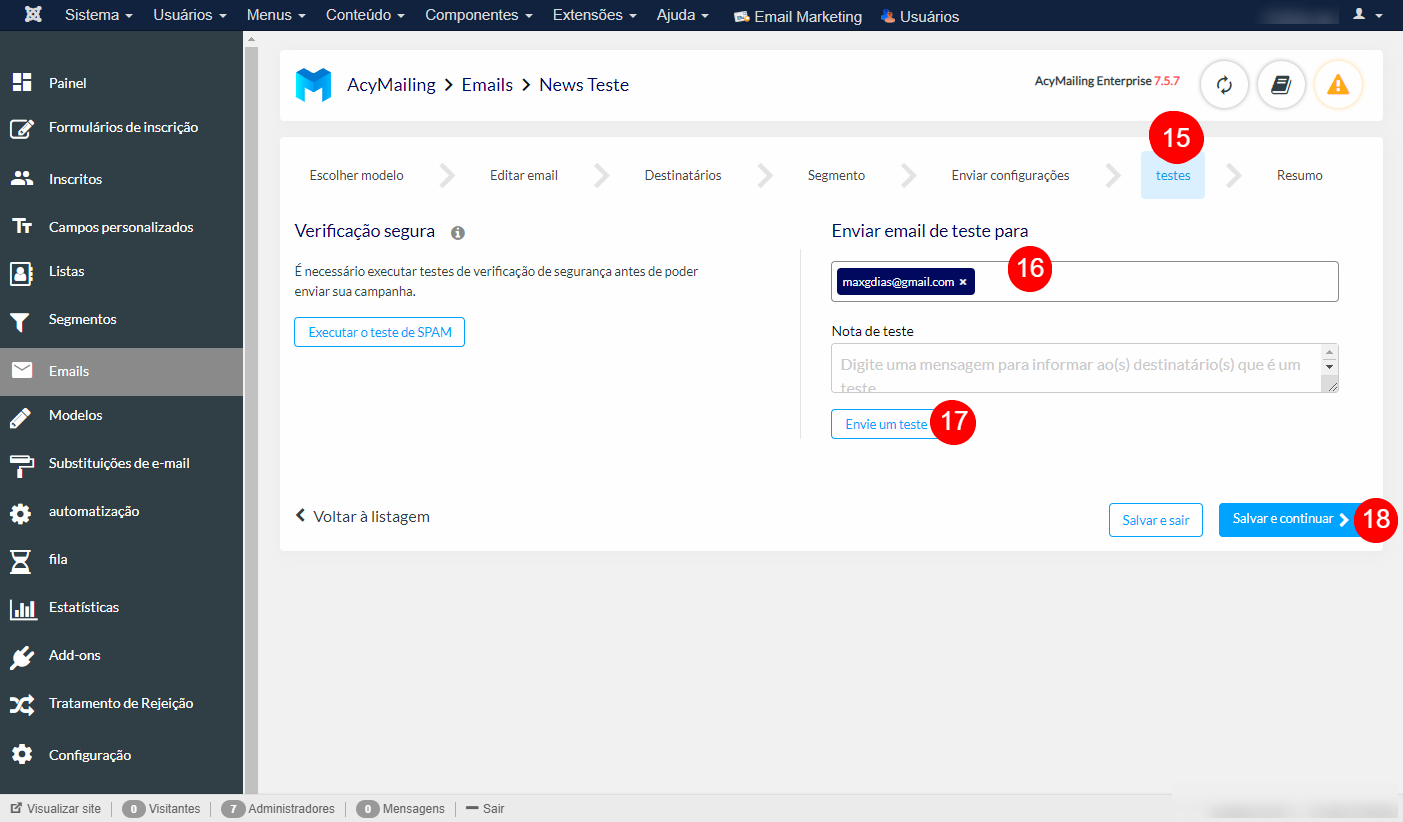The width and height of the screenshot is (1403, 822).
Task: Open the Modelos paint-roller icon
Action: click(21, 415)
